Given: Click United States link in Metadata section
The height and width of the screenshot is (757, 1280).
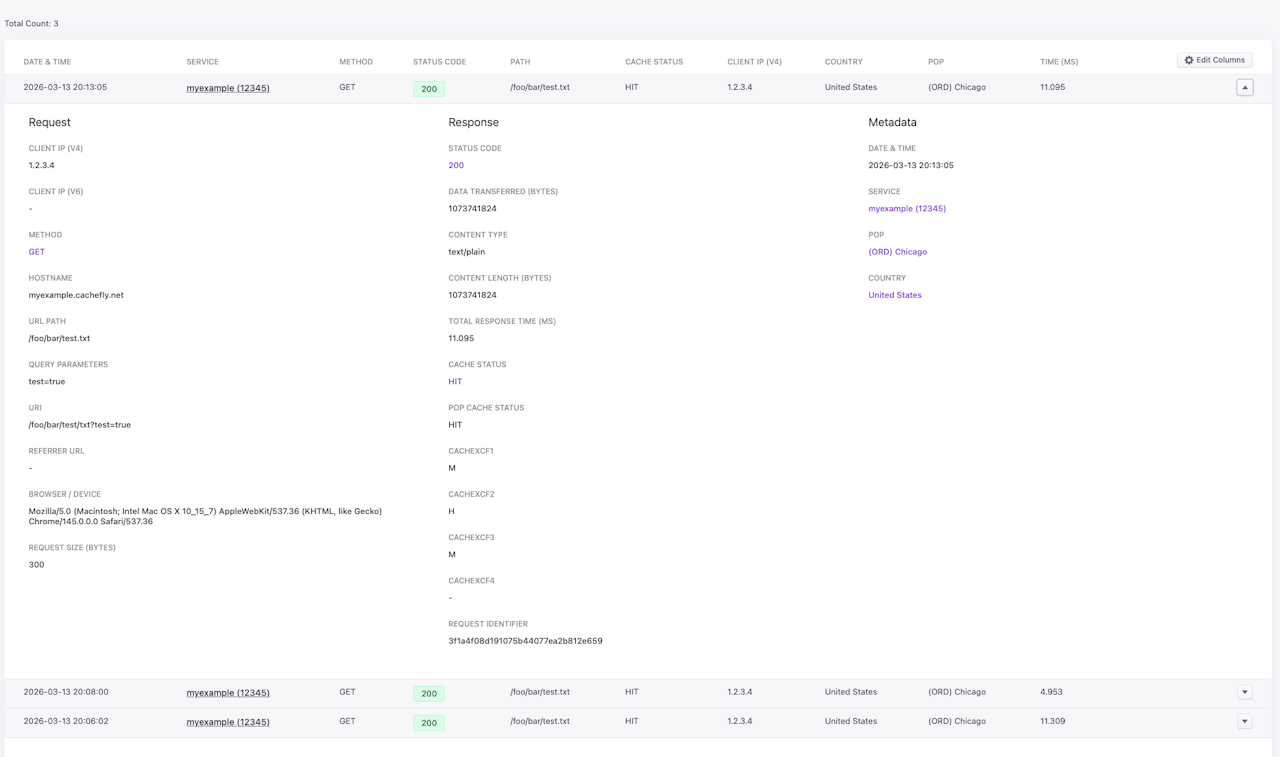Looking at the screenshot, I should 895,295.
